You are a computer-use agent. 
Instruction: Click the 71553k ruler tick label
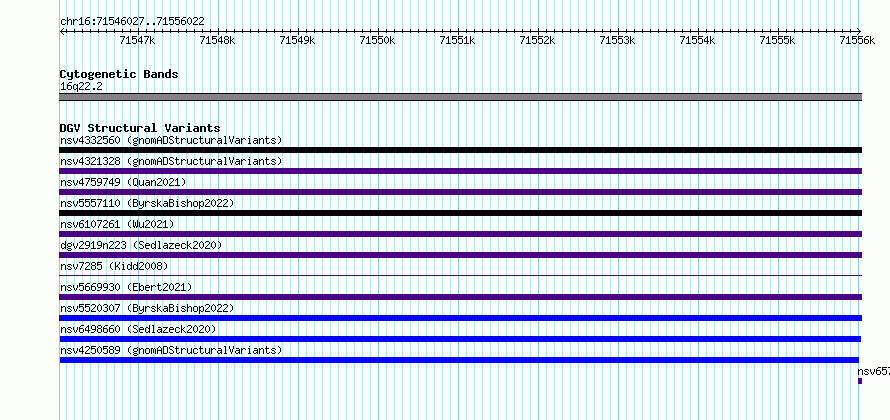(618, 40)
